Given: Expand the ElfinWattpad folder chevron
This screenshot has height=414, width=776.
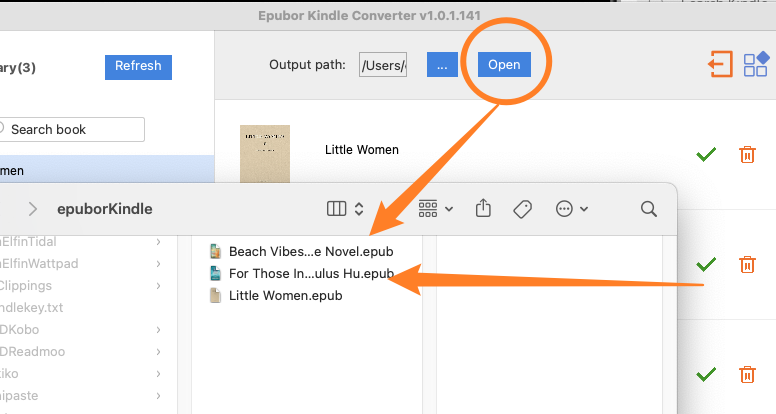Looking at the screenshot, I should [x=158, y=264].
